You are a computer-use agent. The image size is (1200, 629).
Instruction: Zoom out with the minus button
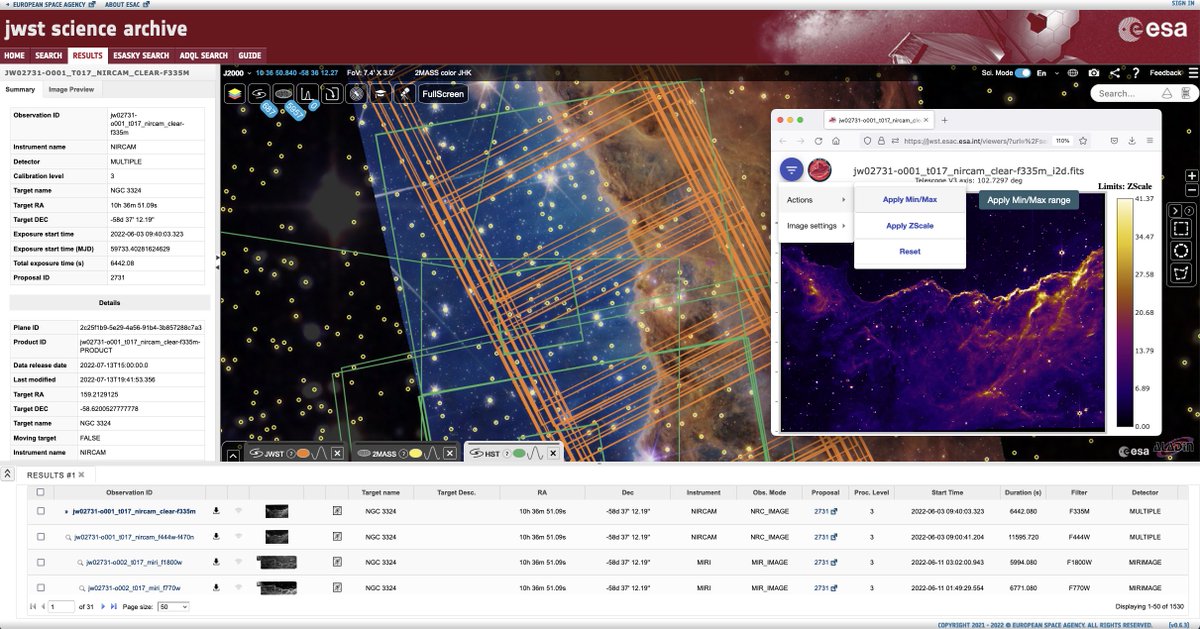point(1192,190)
